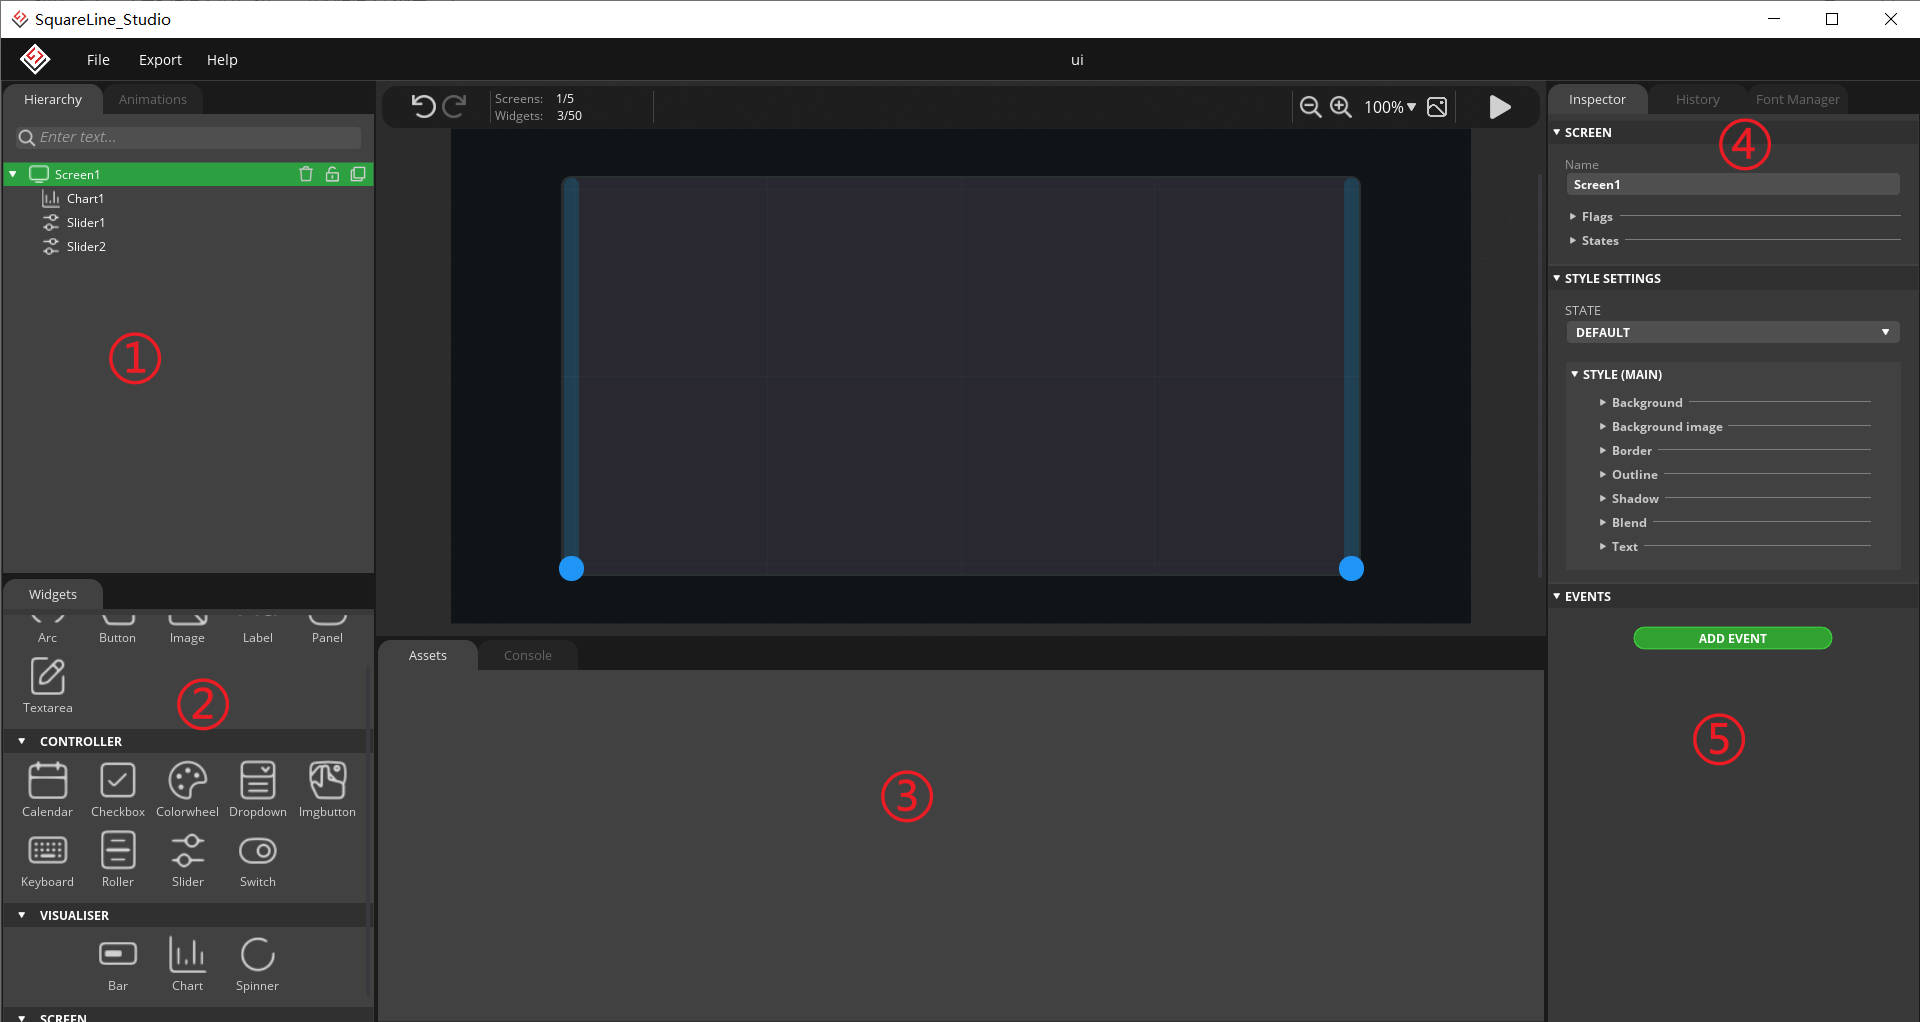Select the Inspector tab
The width and height of the screenshot is (1920, 1022).
(x=1597, y=99)
